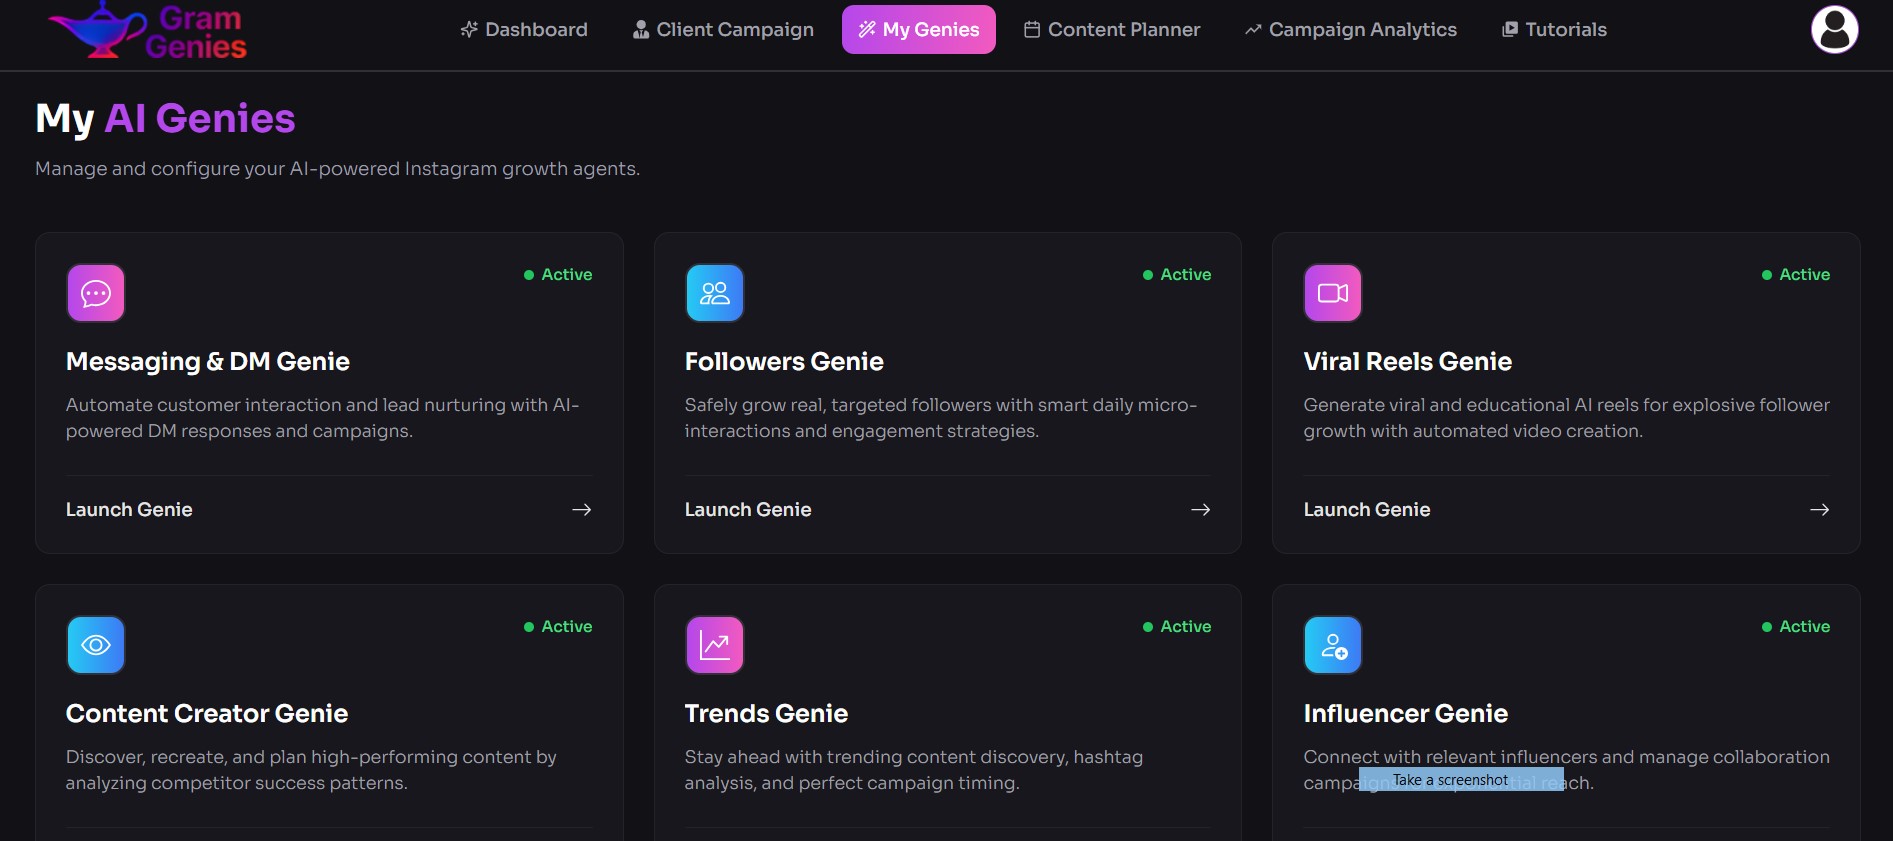Click Active status on Followers Genie
The height and width of the screenshot is (841, 1893).
(1177, 275)
